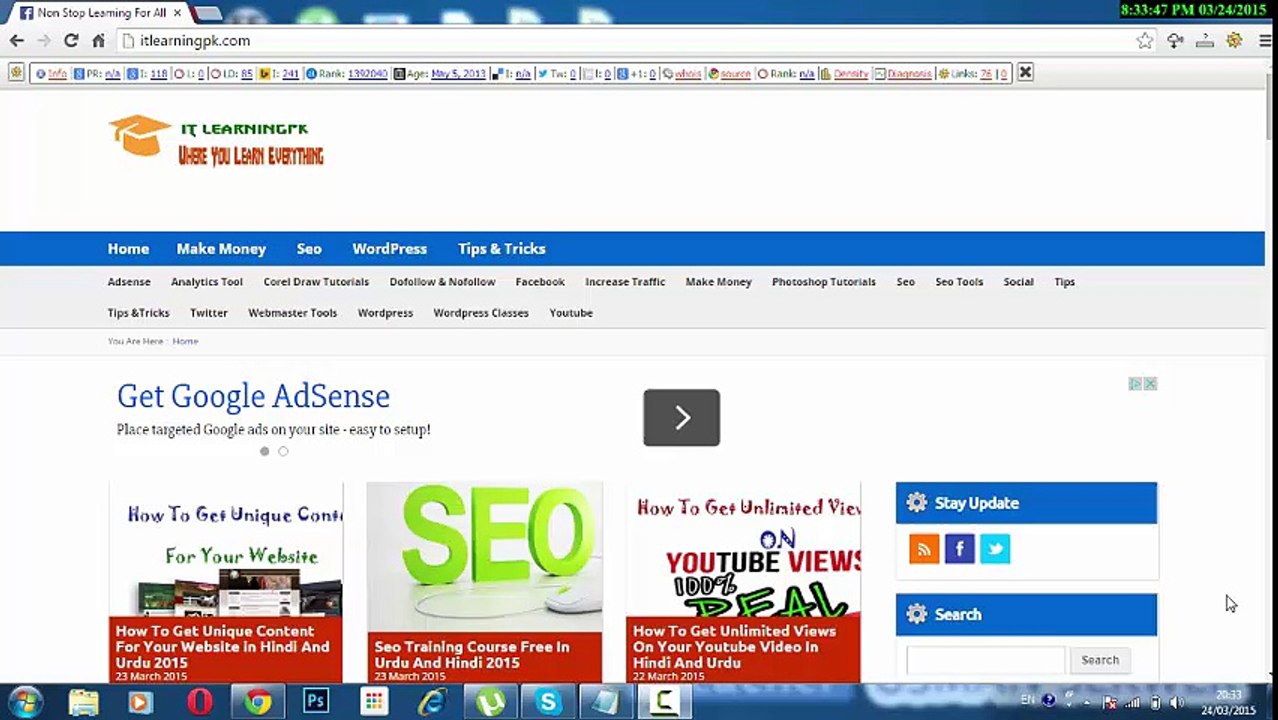Open the Density report link
The image size is (1278, 720).
[x=851, y=74]
